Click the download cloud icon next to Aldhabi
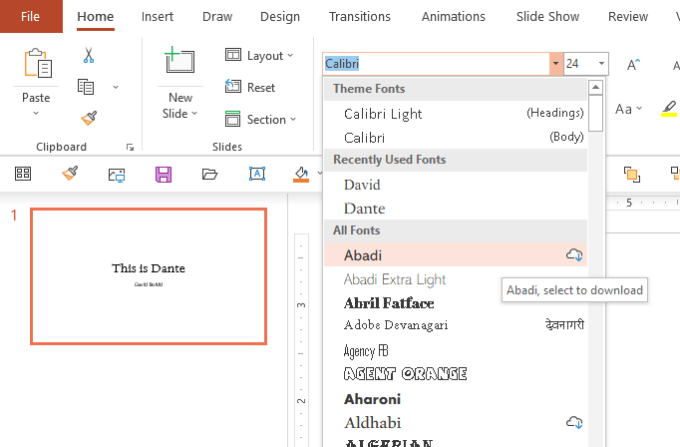This screenshot has height=447, width=680. pyautogui.click(x=574, y=422)
